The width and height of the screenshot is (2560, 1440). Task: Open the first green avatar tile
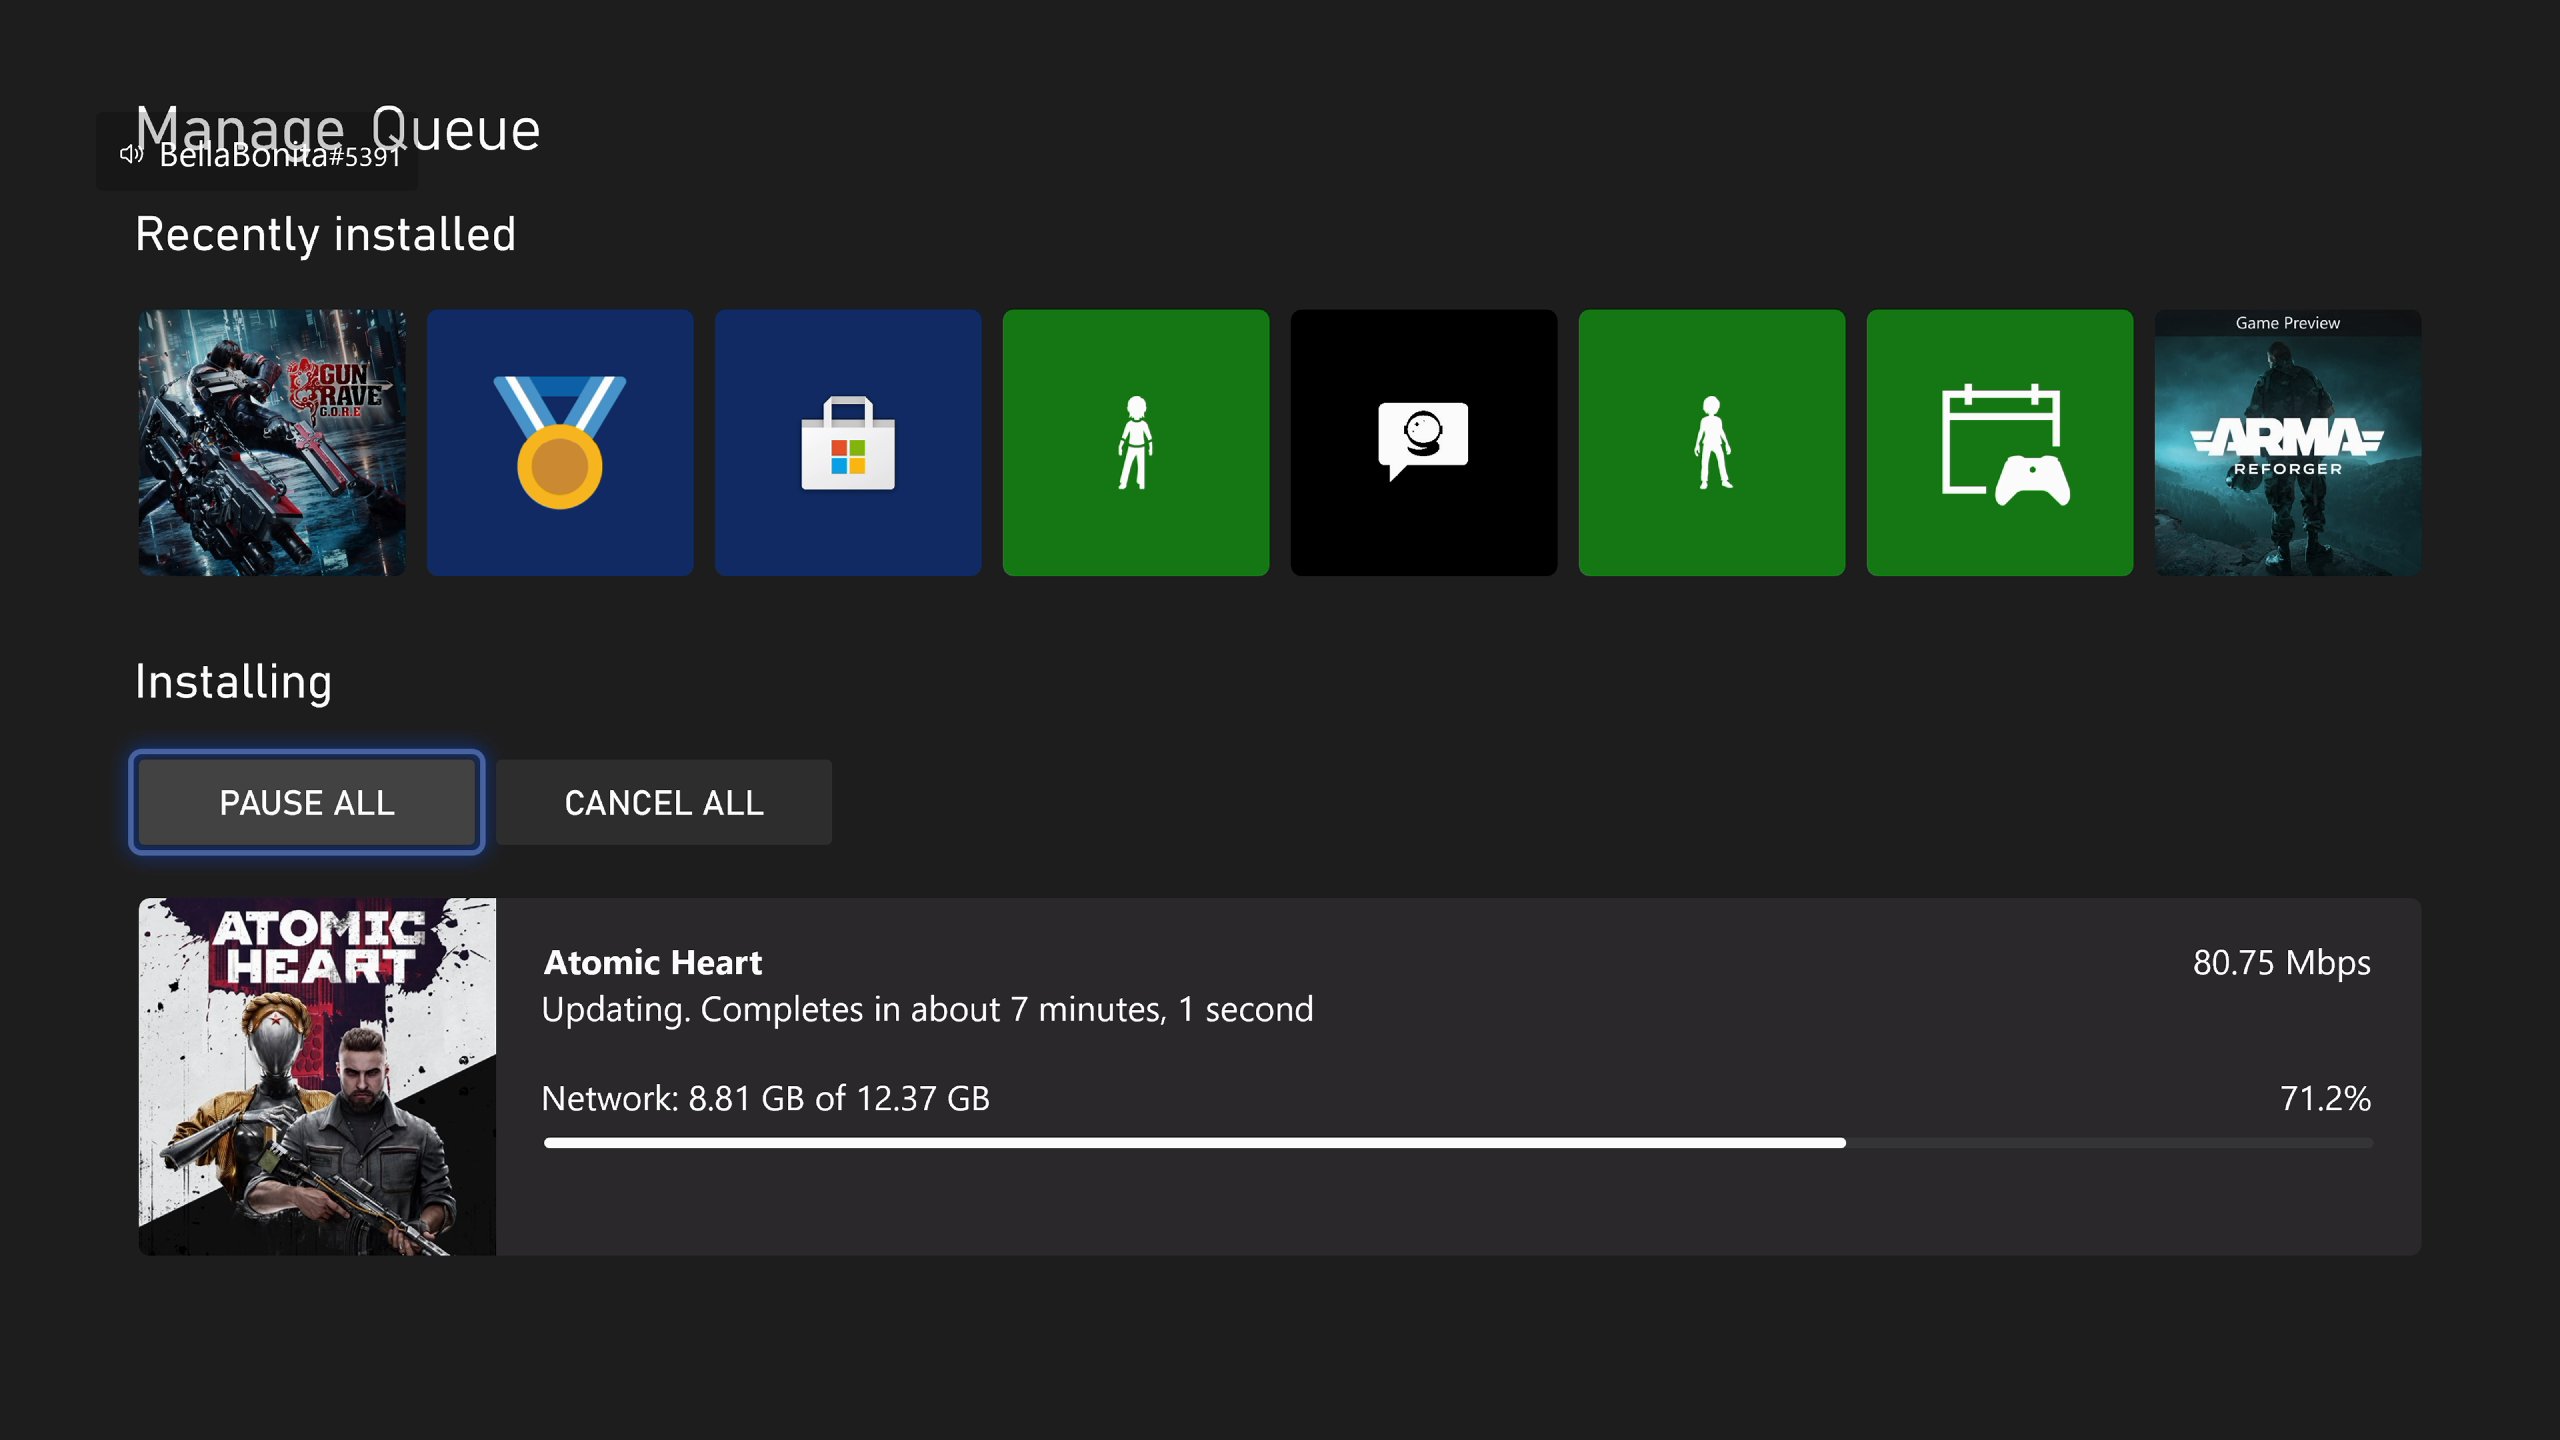point(1136,442)
